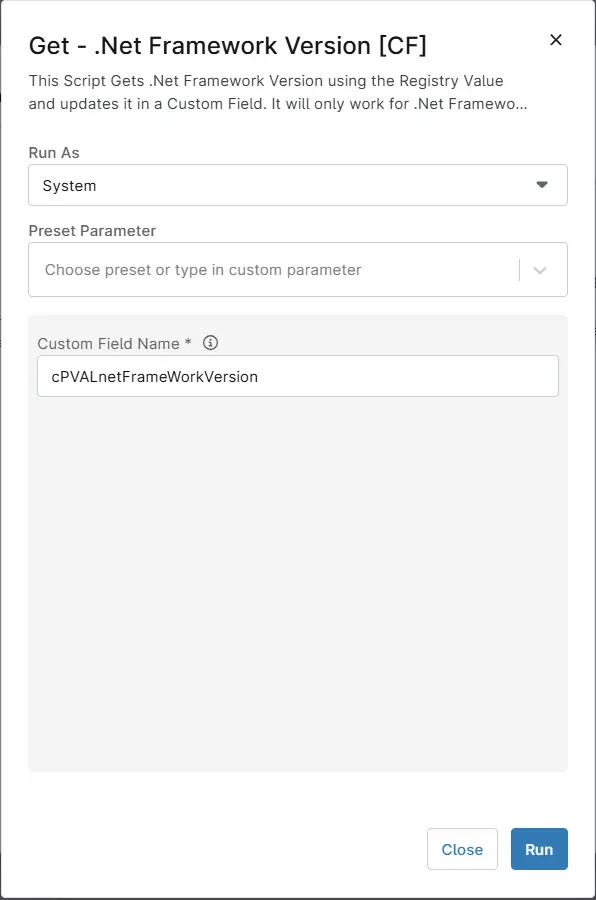Click the Close button

462,849
